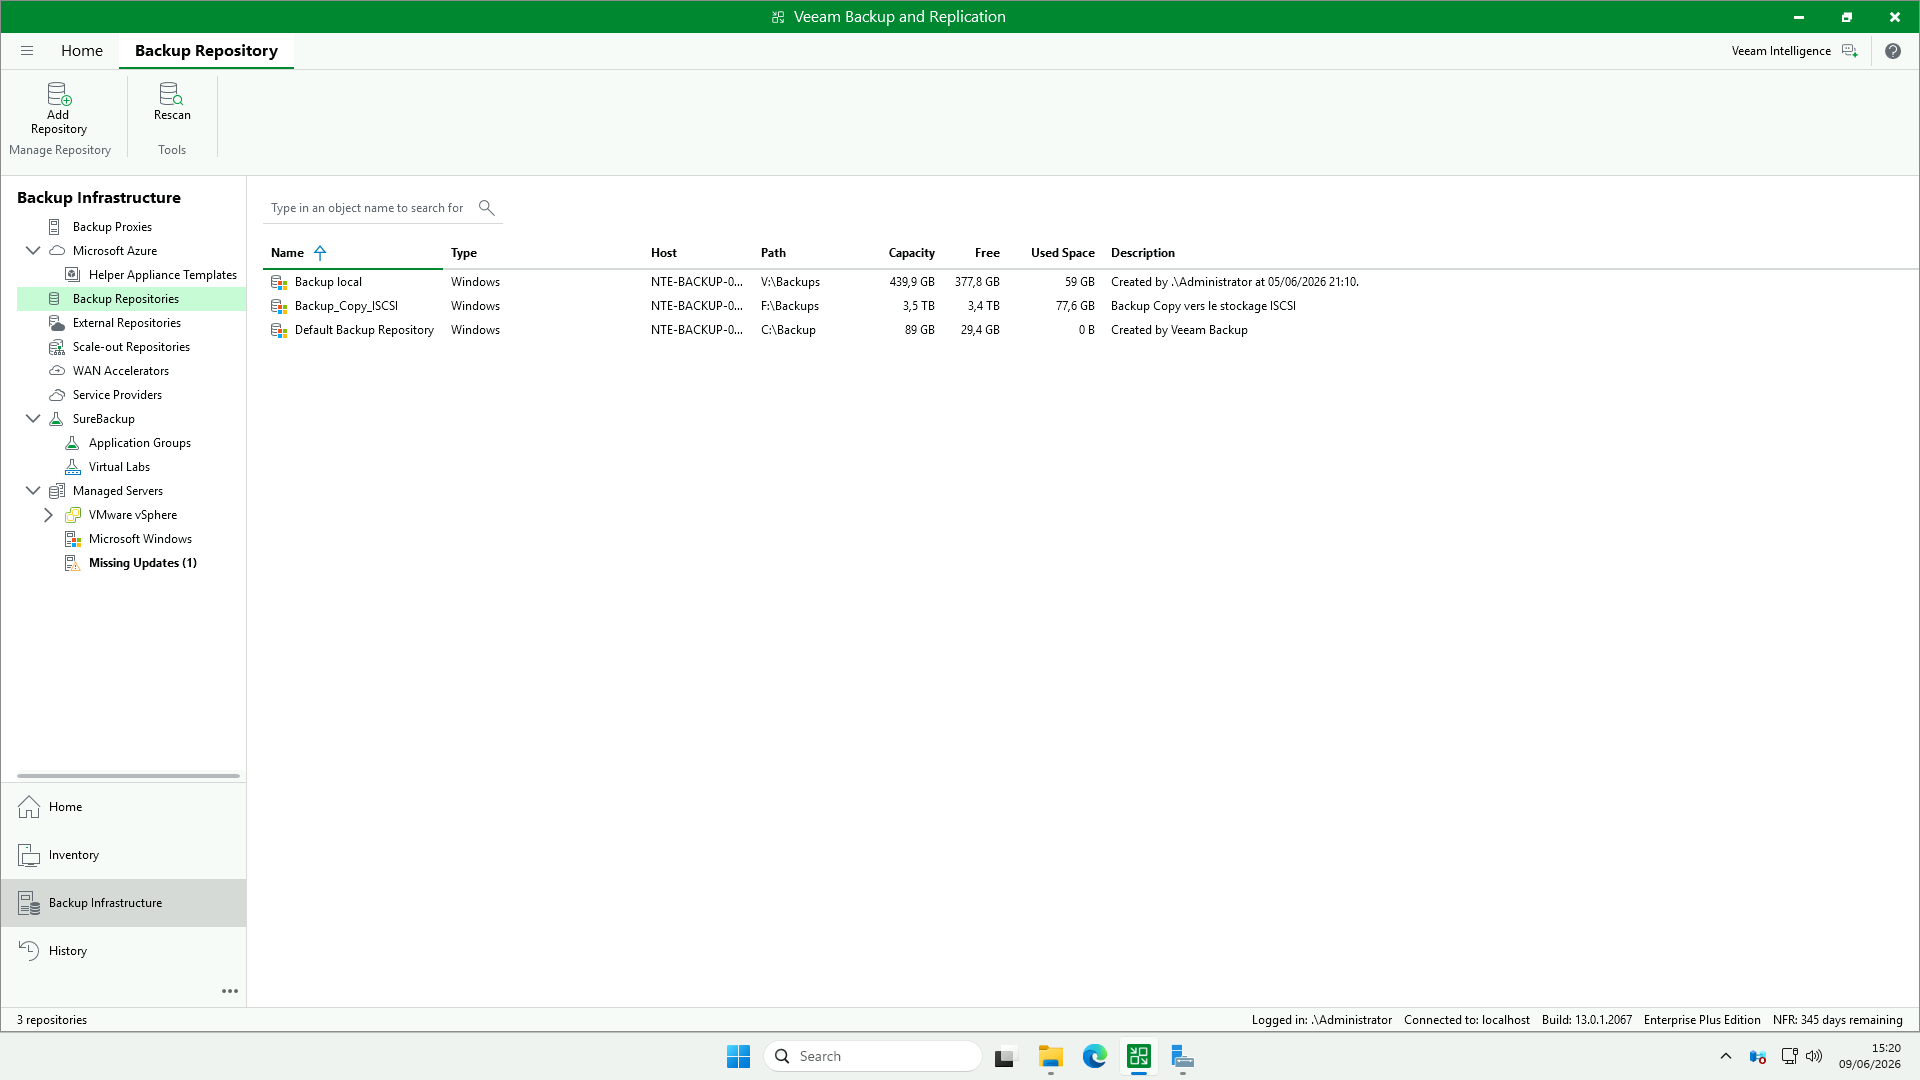Select the Backup Proxies tree icon

55,227
